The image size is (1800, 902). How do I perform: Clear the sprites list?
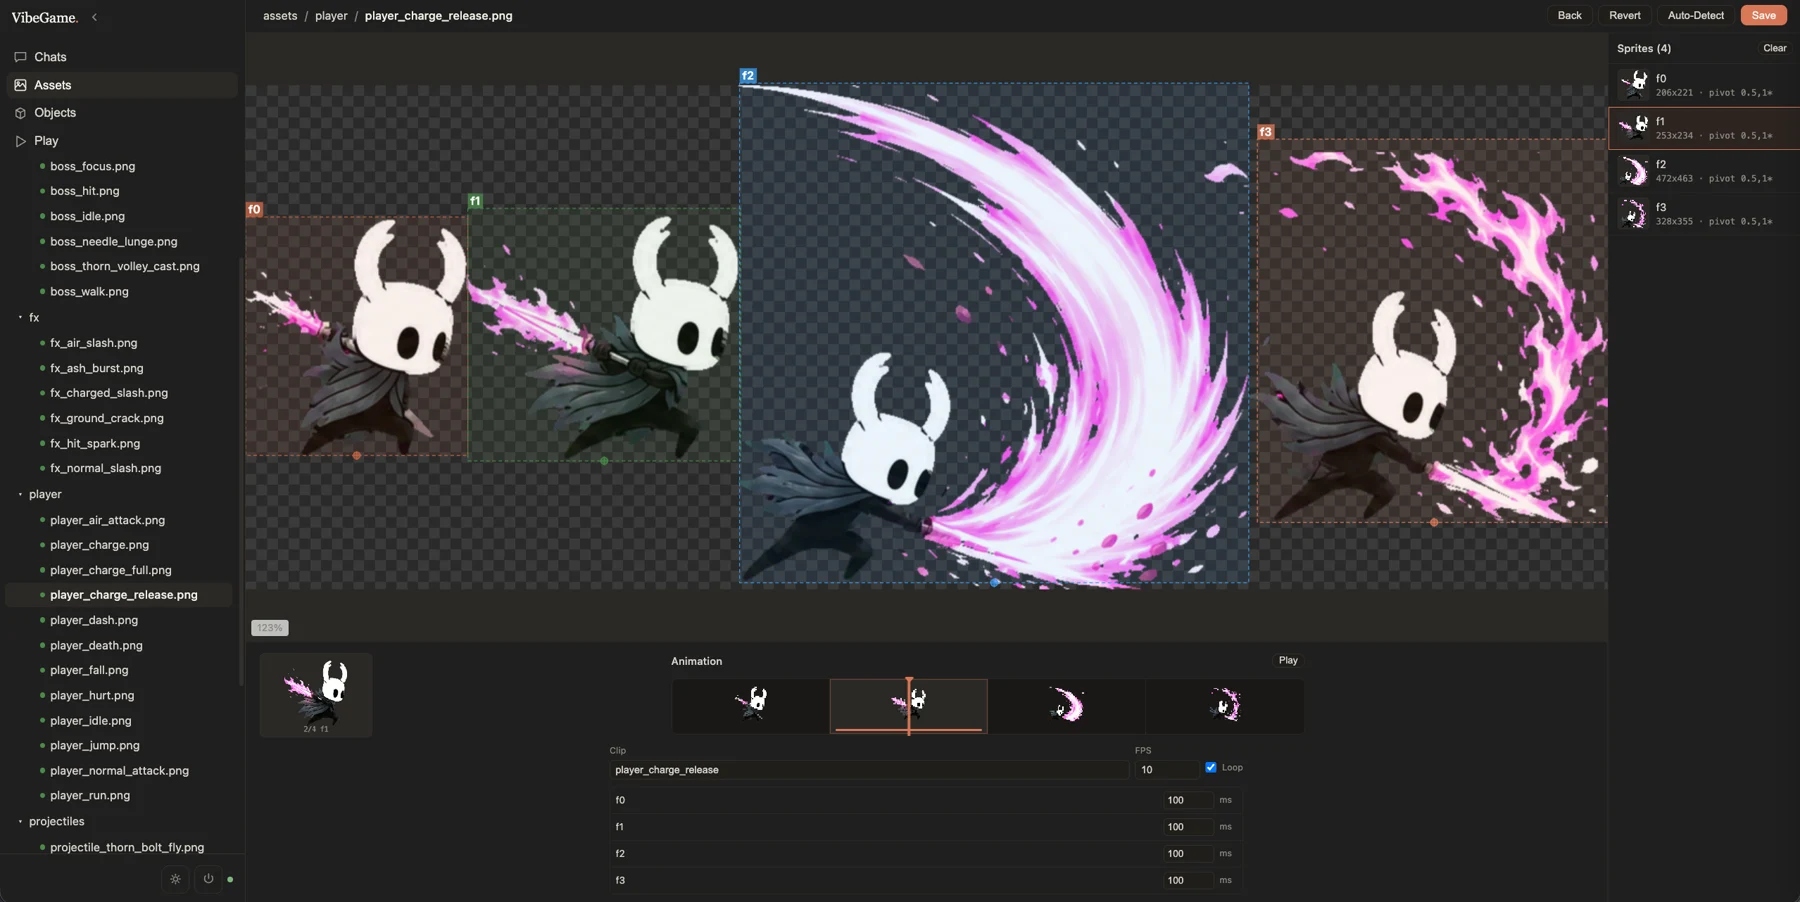point(1775,48)
